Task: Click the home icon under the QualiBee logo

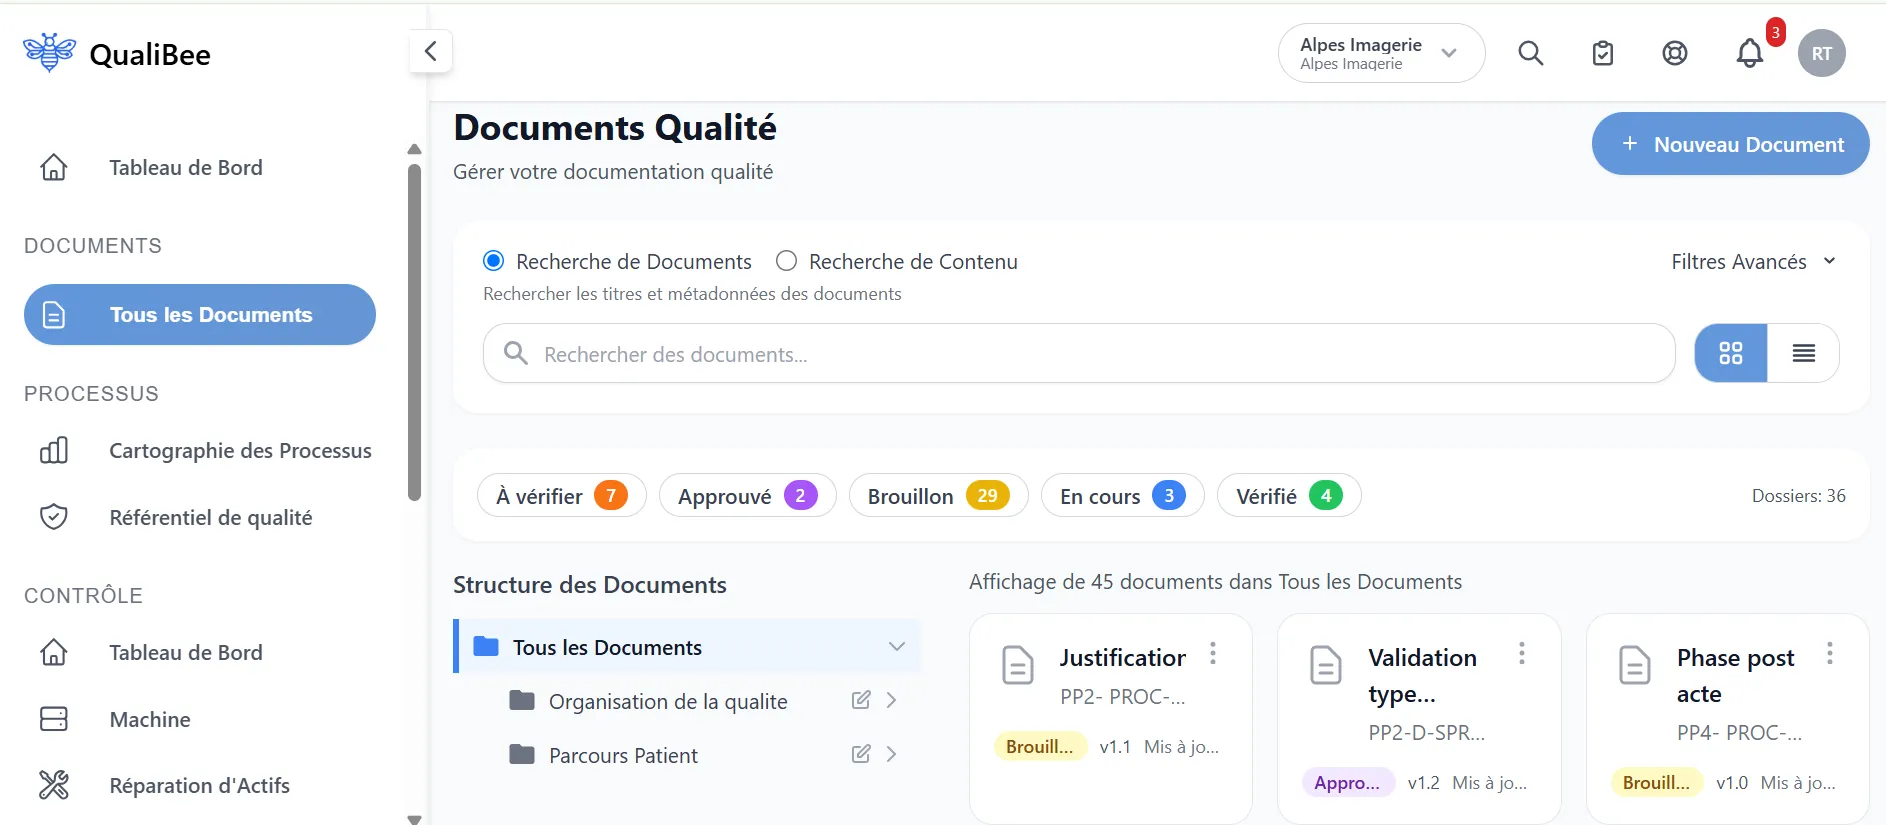Action: 54,167
